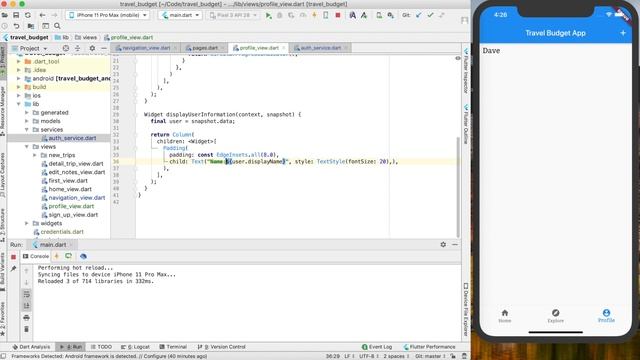Open Project panel settings gear
Image resolution: width=640 pixels, height=360 pixels.
click(x=92, y=48)
